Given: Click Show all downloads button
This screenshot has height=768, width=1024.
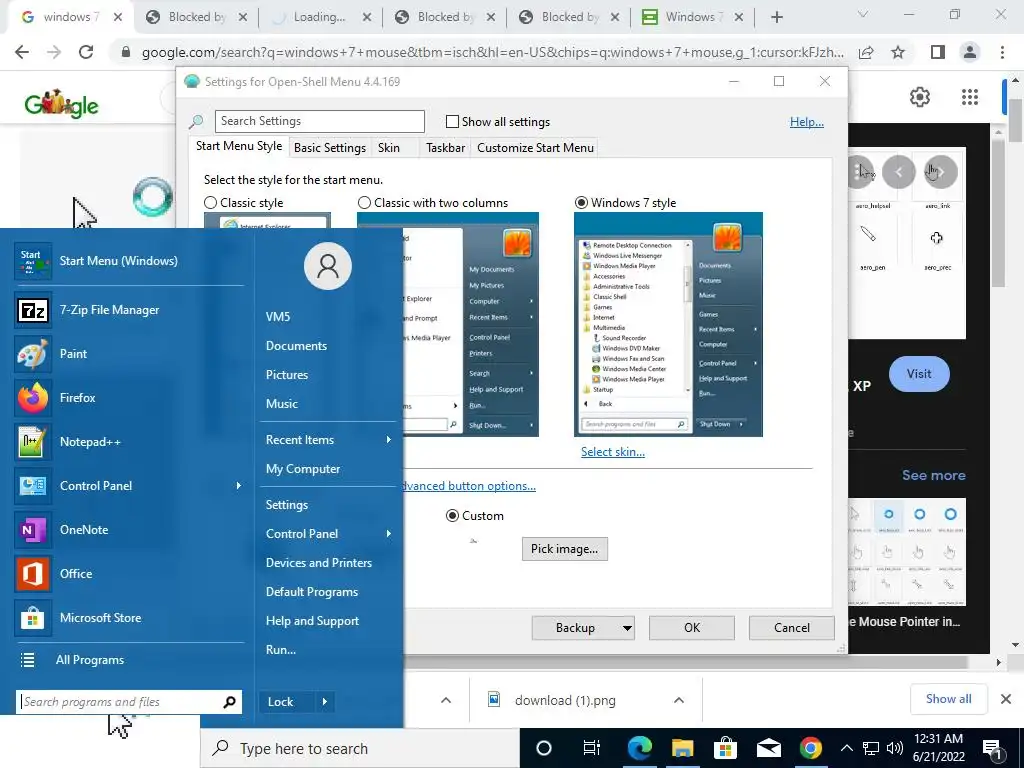Looking at the screenshot, I should (948, 699).
